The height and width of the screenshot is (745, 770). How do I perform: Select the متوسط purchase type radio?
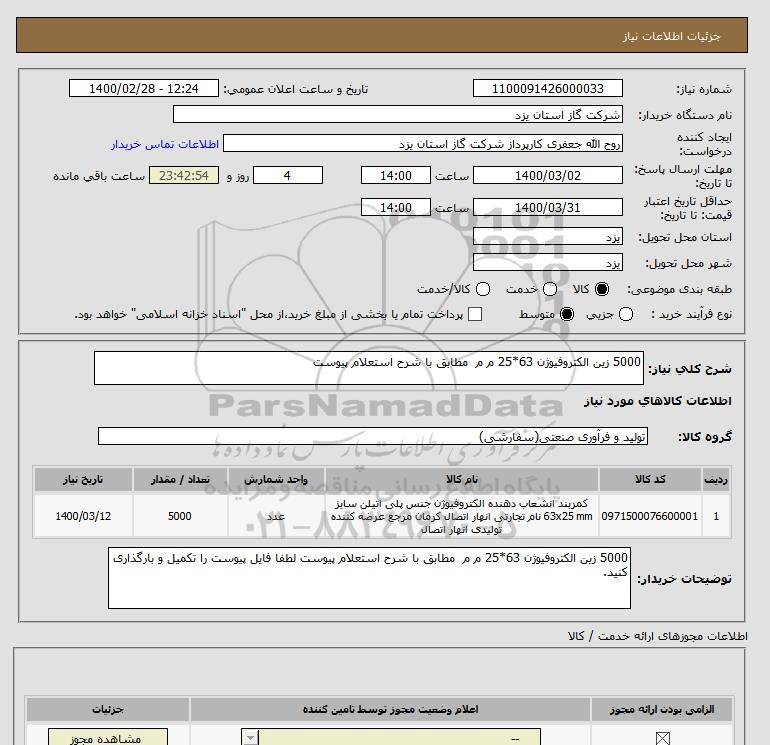567,314
